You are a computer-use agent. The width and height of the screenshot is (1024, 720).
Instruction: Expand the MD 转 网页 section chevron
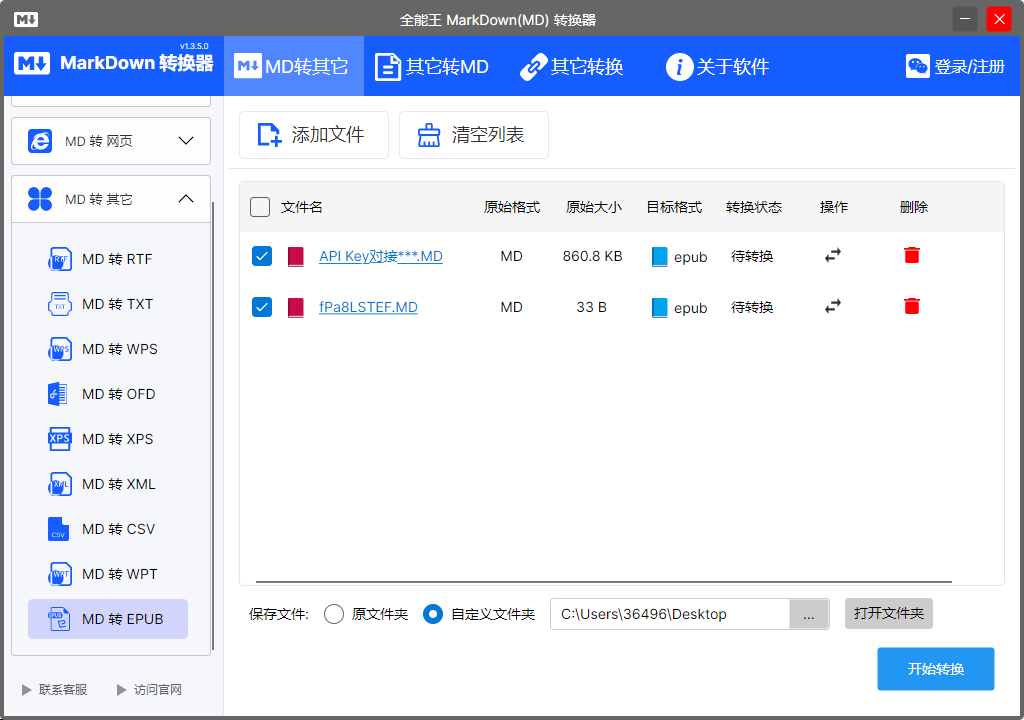point(186,141)
